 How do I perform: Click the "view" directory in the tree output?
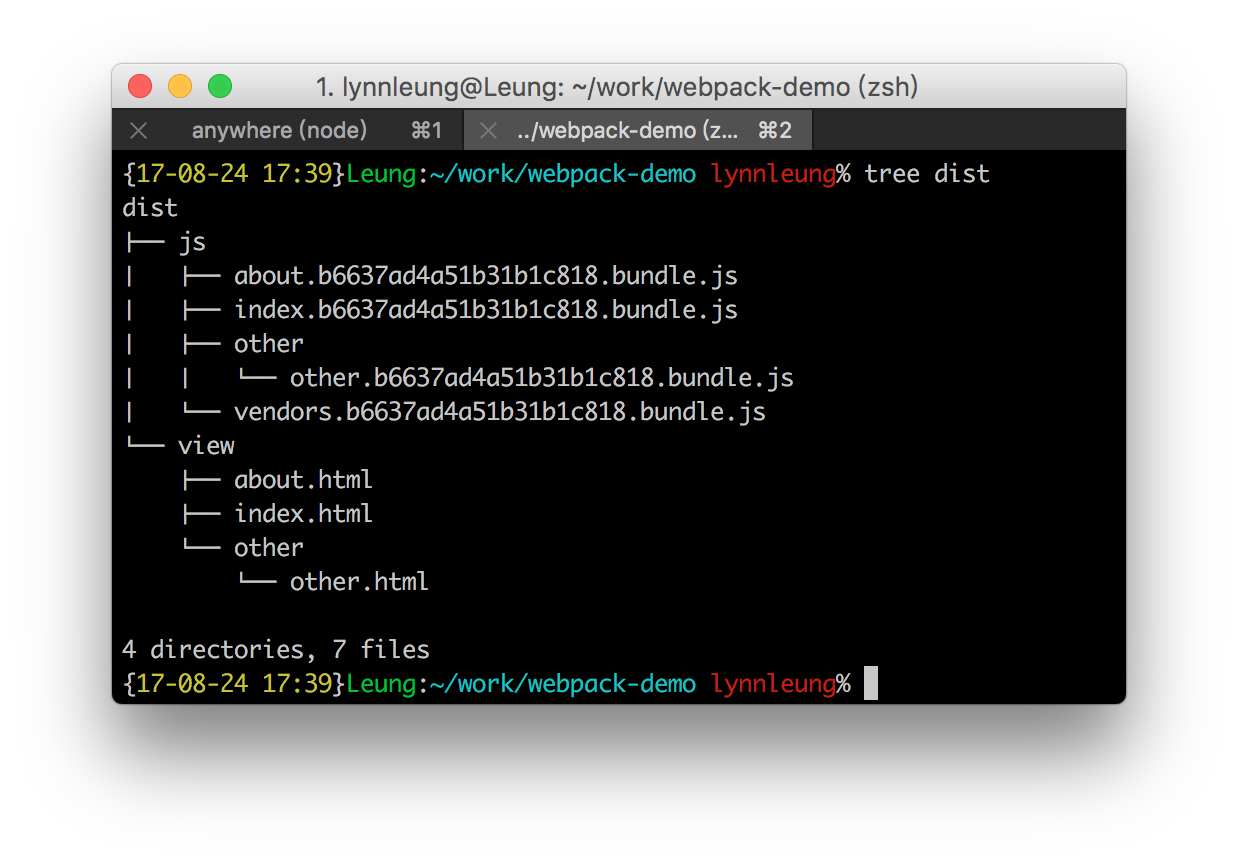click(x=206, y=446)
